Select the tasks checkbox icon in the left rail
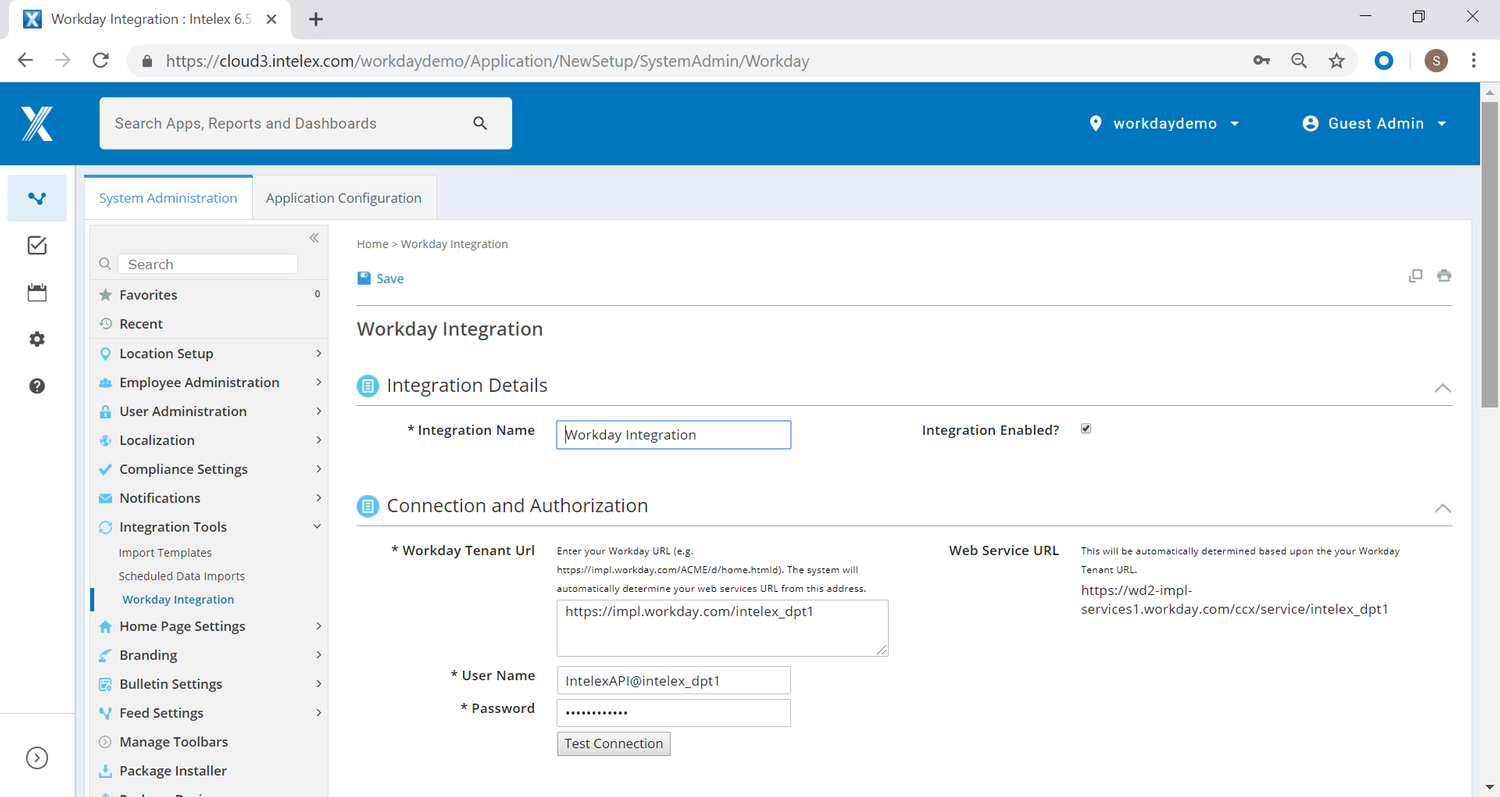This screenshot has width=1500, height=797. (x=37, y=245)
